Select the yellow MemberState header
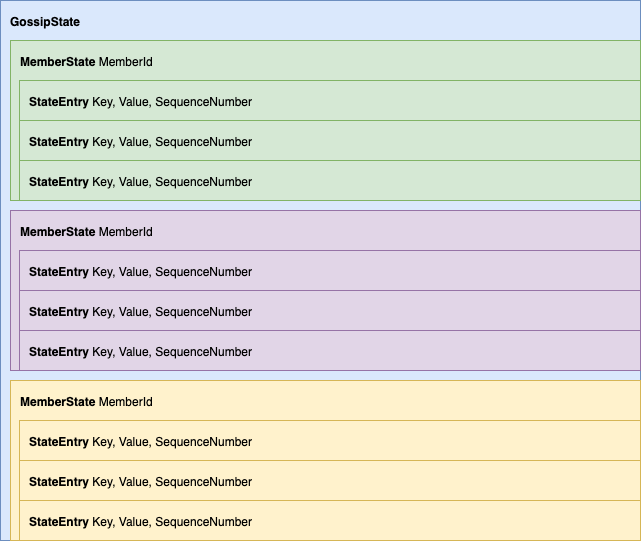The width and height of the screenshot is (641, 541). tap(86, 402)
